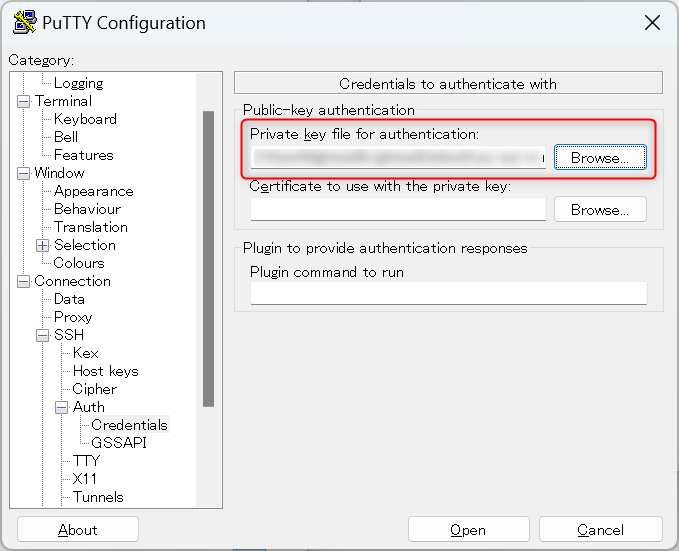
Task: Browse for certificate file
Action: [x=600, y=210]
